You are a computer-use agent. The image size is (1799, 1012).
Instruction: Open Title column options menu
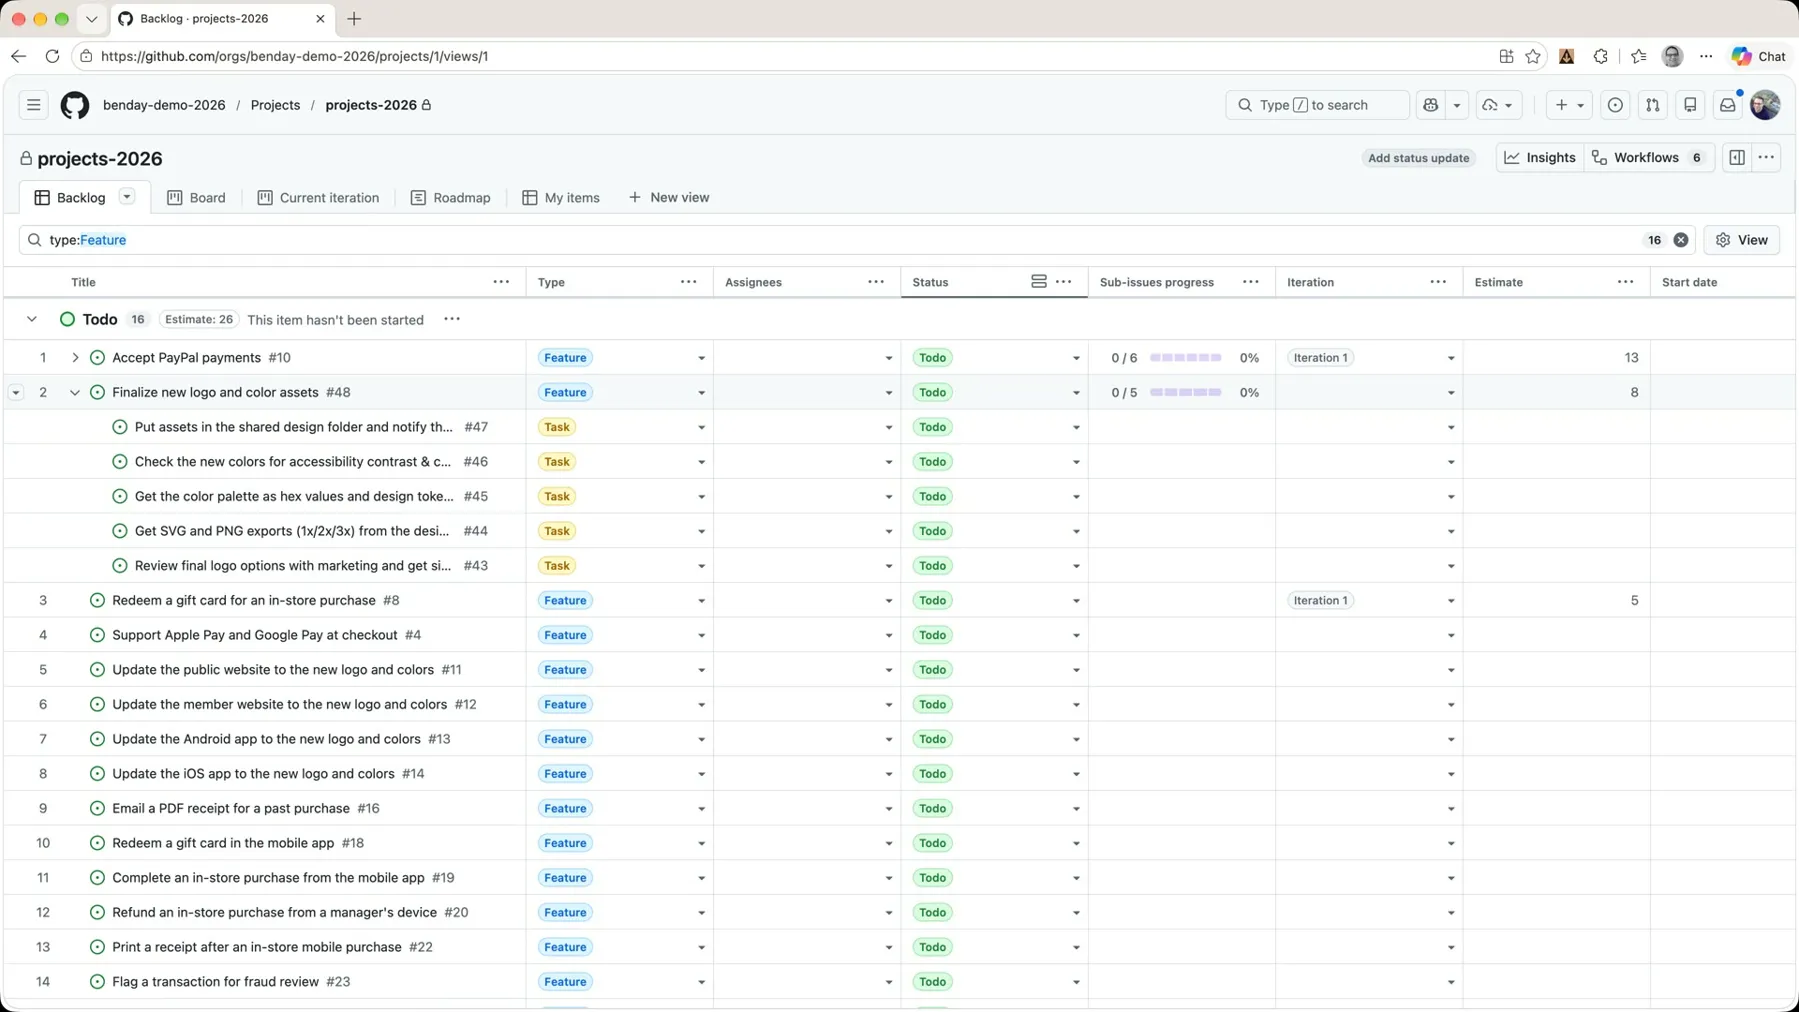(501, 282)
